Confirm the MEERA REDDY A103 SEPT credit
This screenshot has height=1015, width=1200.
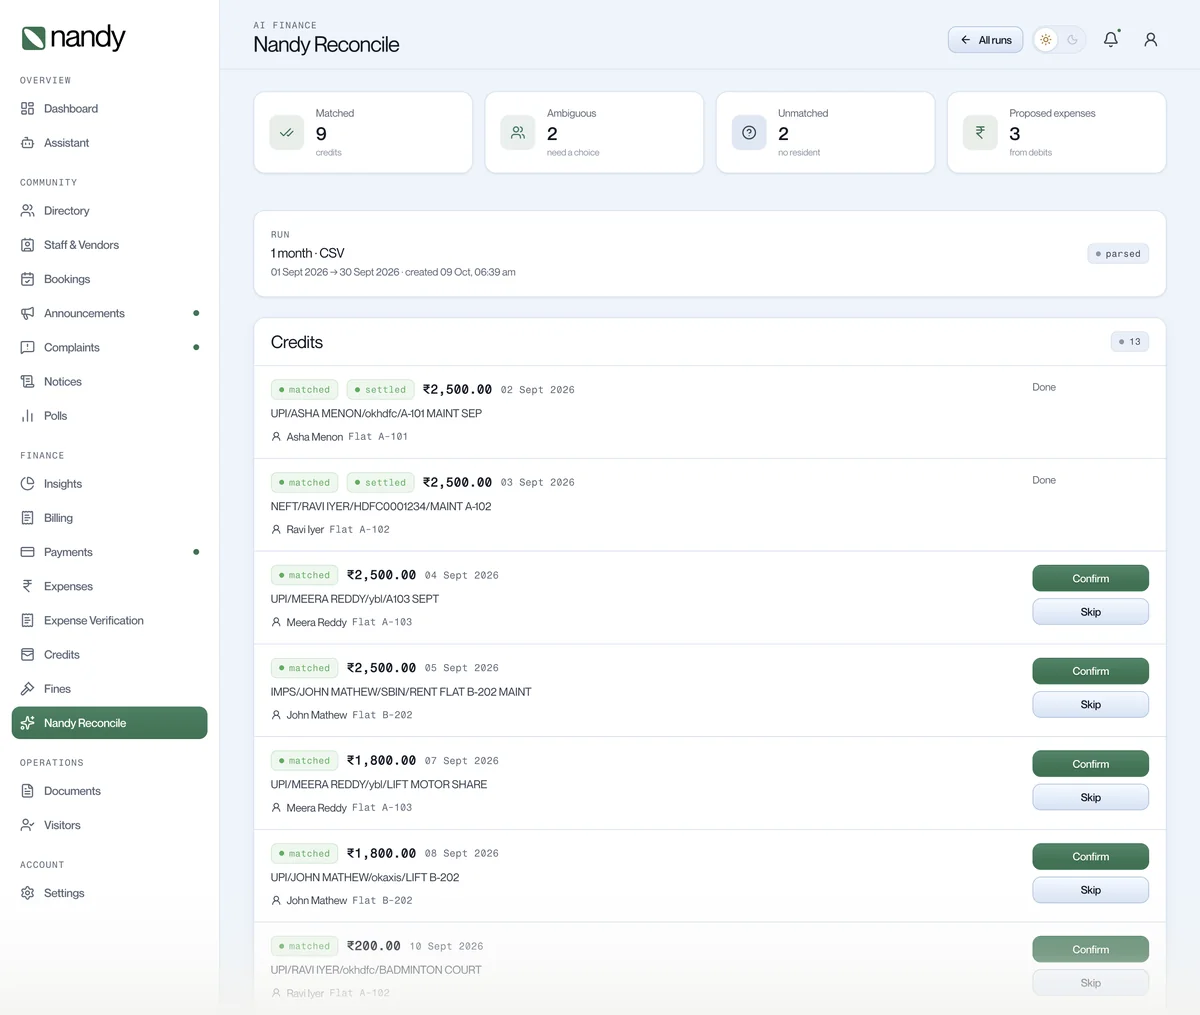pos(1090,578)
